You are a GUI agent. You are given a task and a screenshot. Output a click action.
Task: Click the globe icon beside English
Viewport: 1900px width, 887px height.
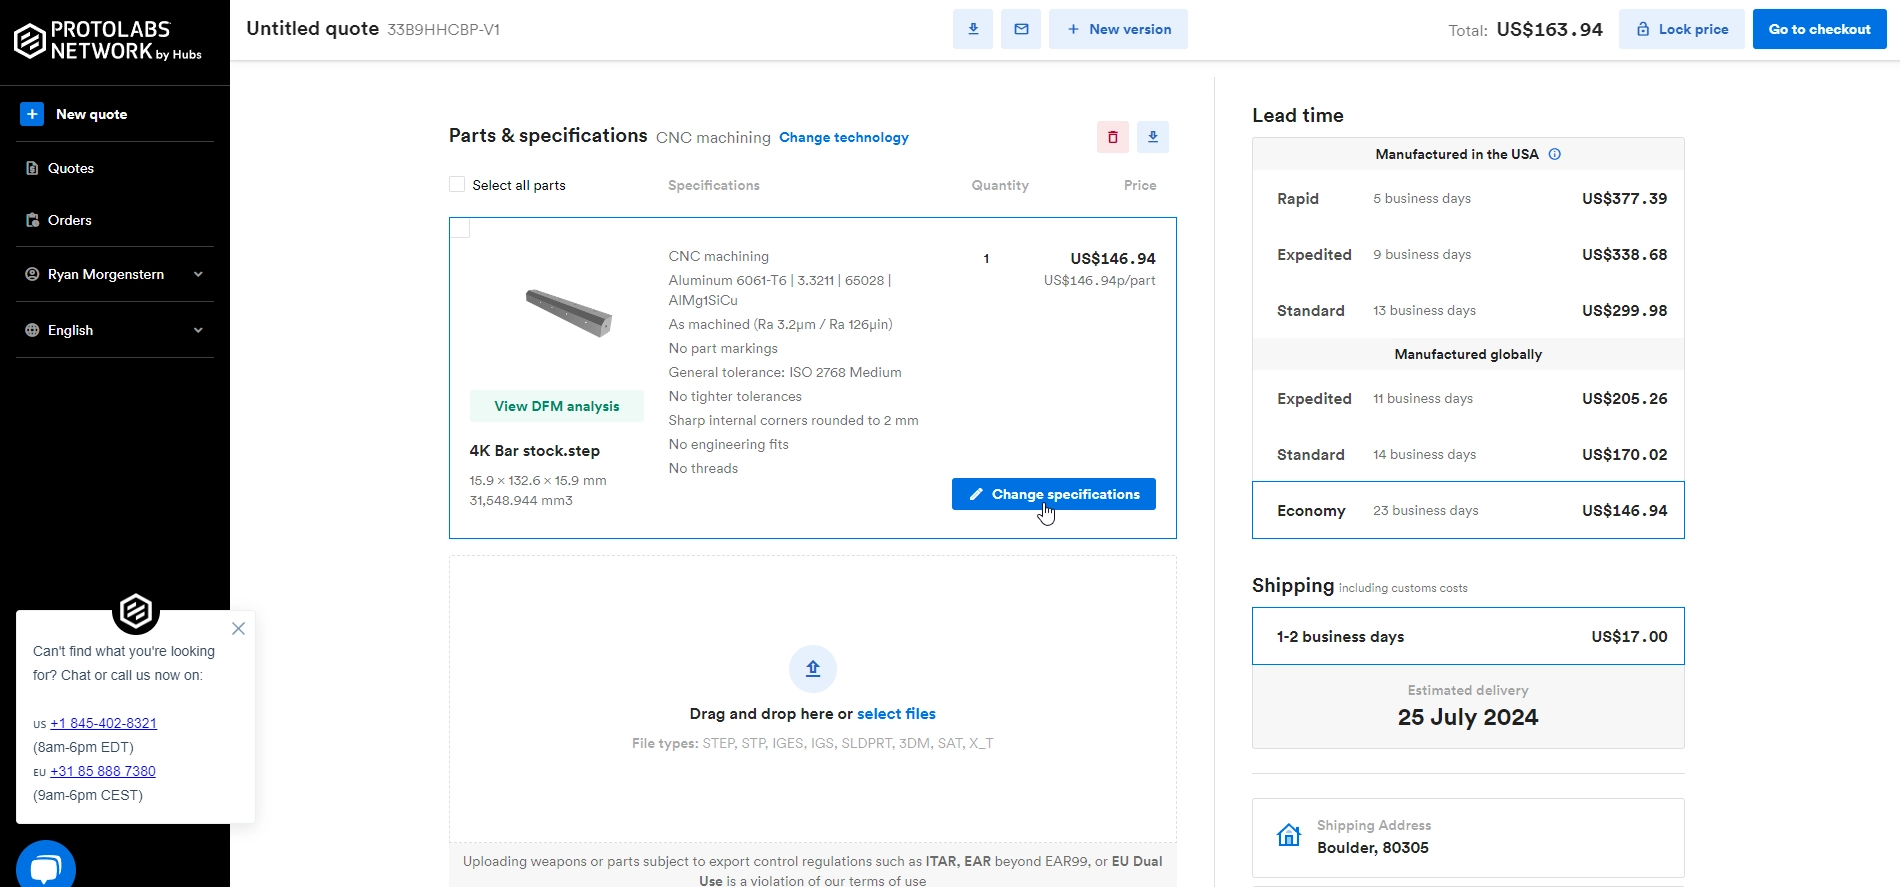point(32,330)
